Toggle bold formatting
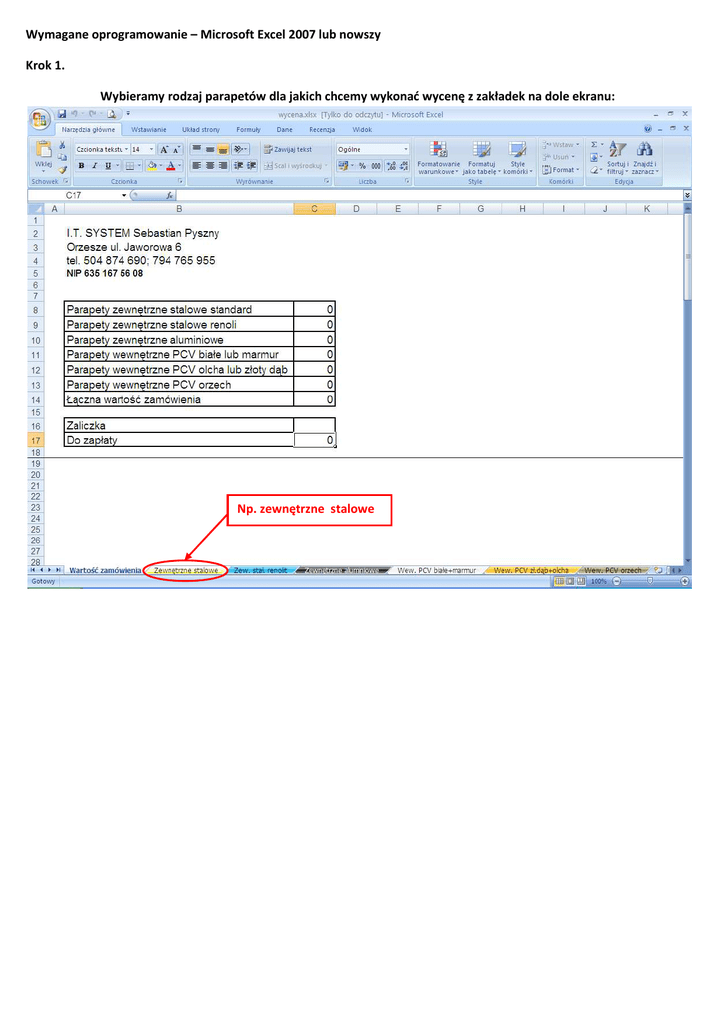This screenshot has height=1024, width=724. [x=81, y=166]
